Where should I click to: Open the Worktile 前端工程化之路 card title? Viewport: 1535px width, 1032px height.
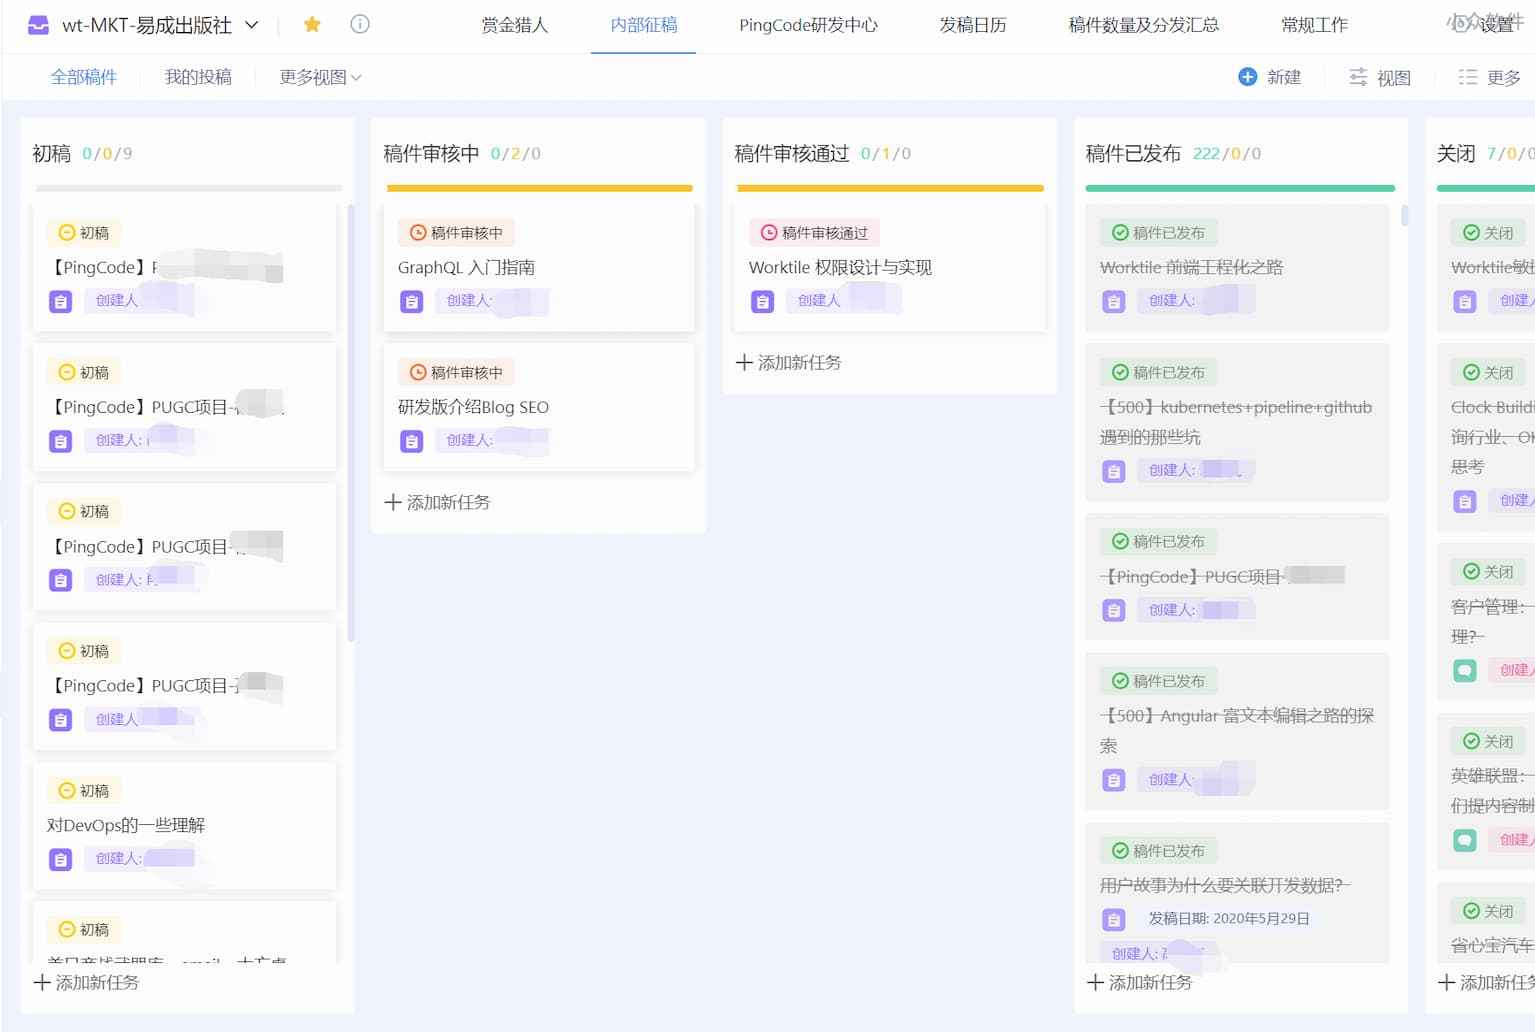click(1191, 267)
